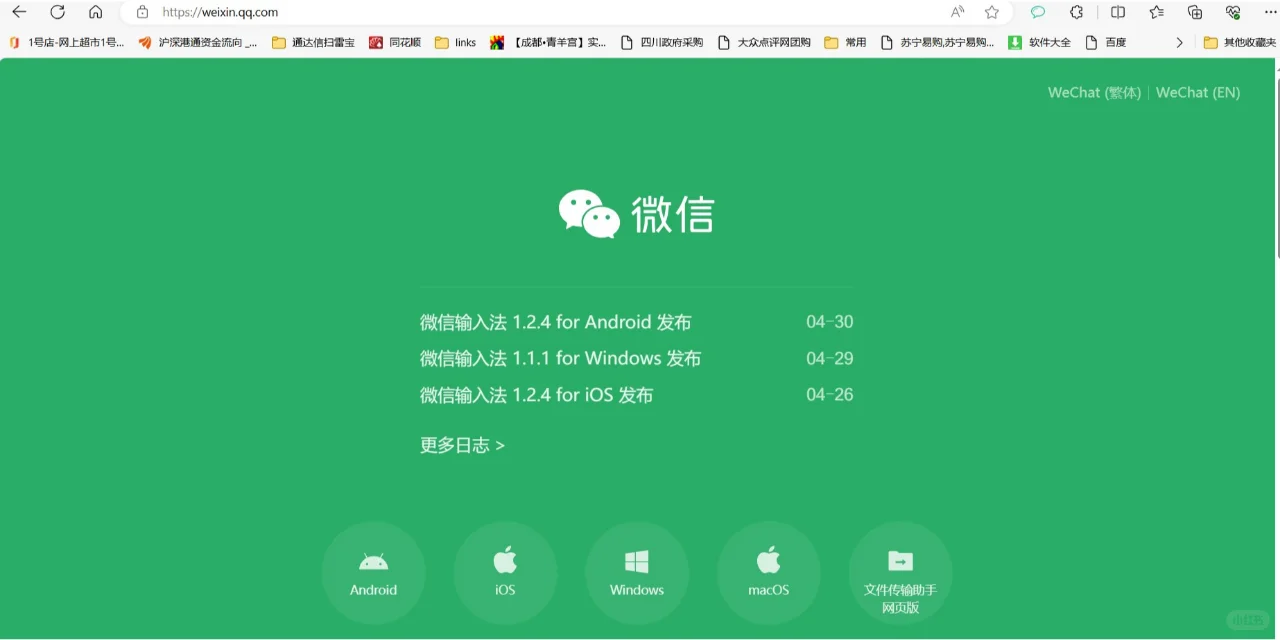Screen dimensions: 1280x640
Task: Switch to WeChat (繁体) version
Action: click(1094, 92)
